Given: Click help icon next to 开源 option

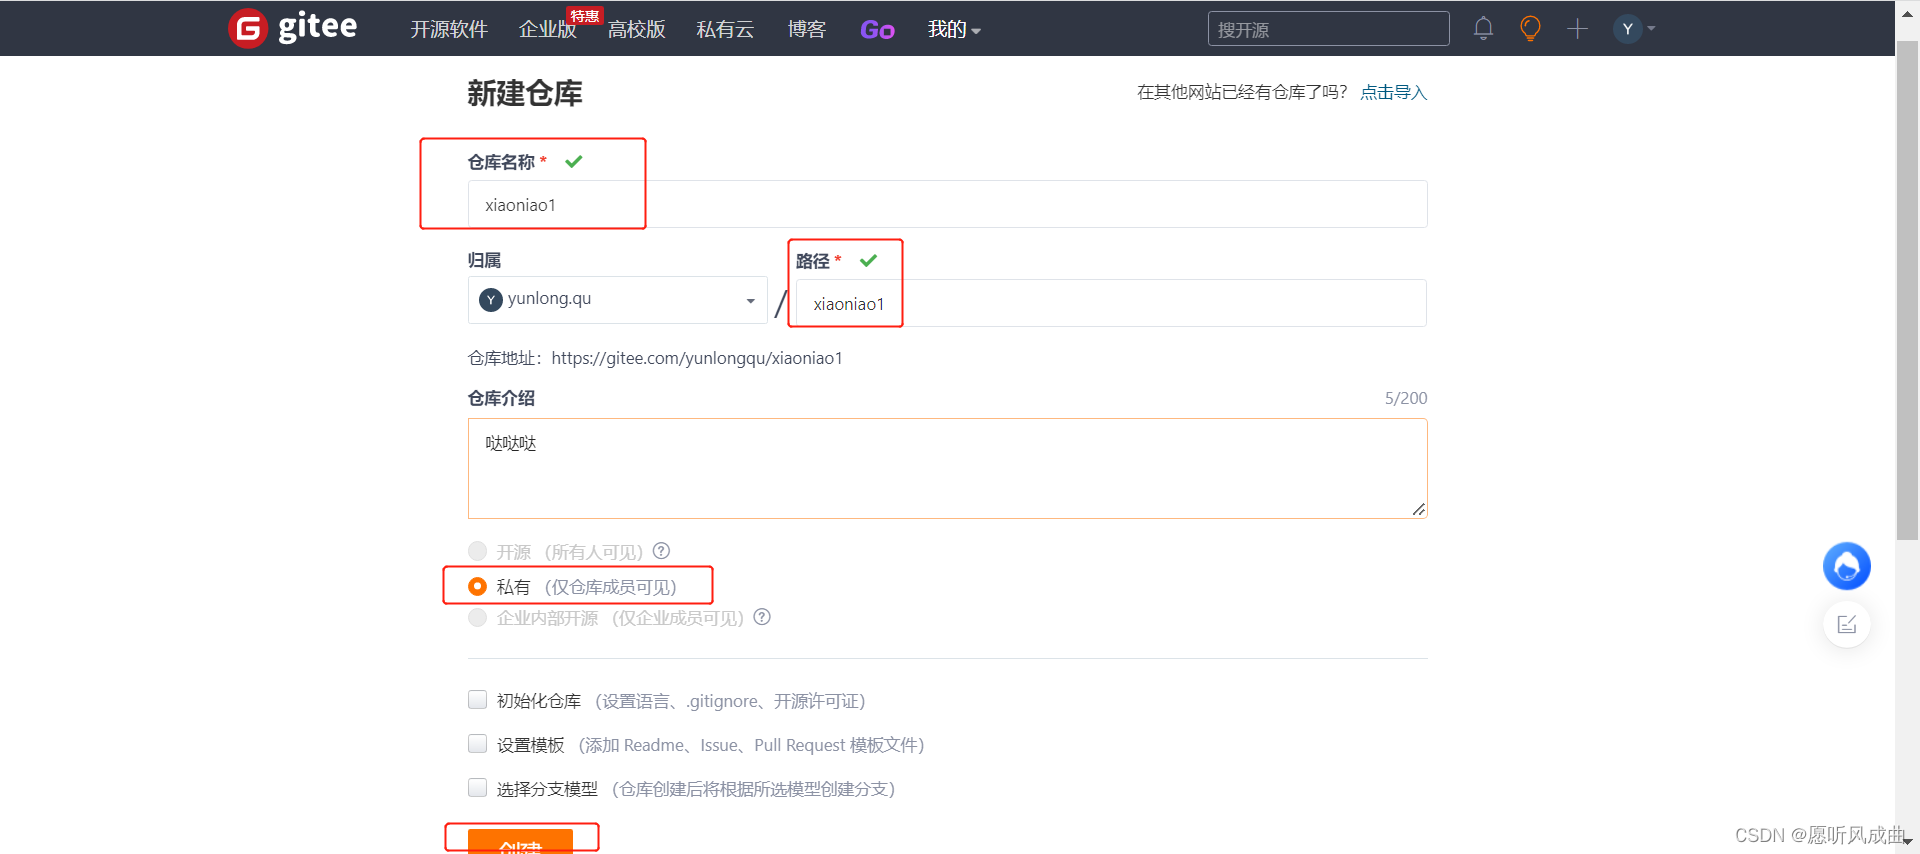Looking at the screenshot, I should point(661,551).
